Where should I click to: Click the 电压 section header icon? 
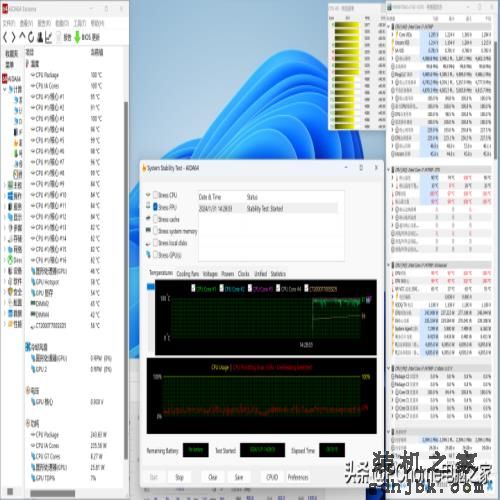(x=28, y=390)
